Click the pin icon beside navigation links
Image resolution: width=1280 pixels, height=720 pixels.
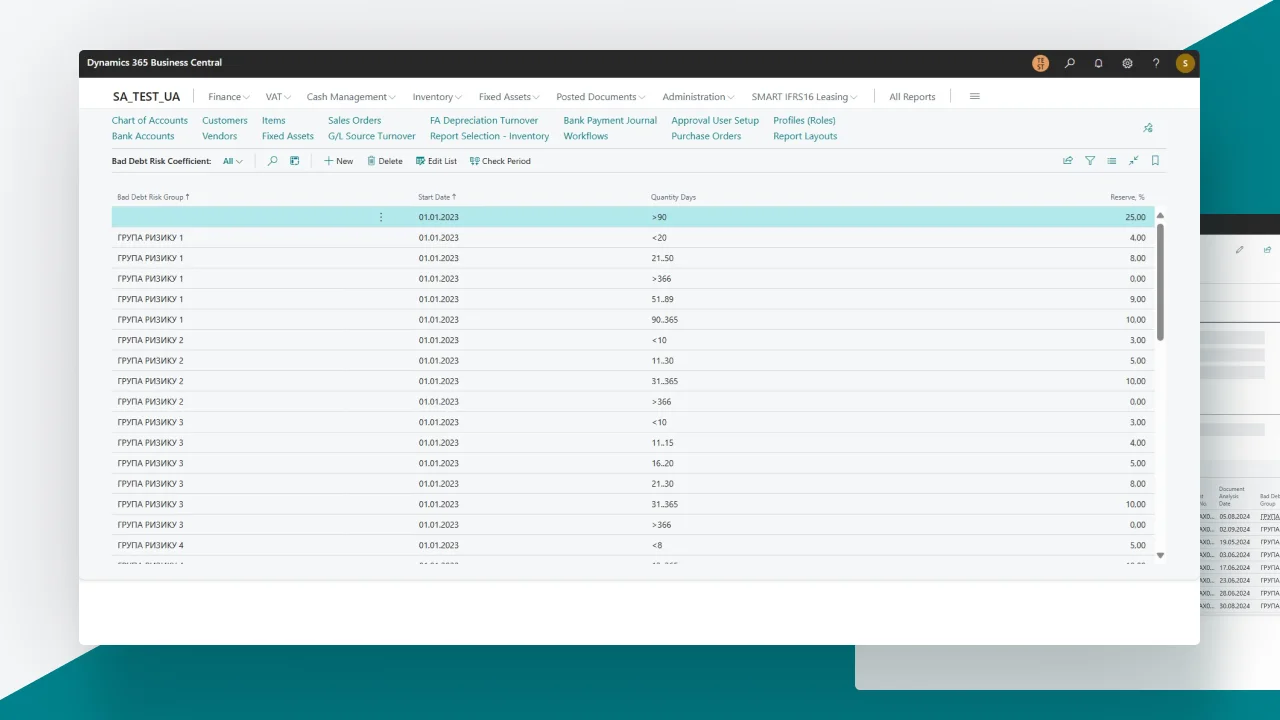1148,128
